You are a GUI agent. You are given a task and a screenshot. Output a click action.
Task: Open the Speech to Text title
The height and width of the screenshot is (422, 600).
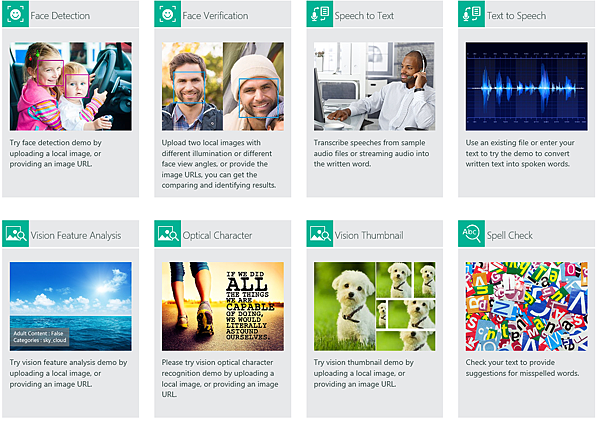coord(364,16)
